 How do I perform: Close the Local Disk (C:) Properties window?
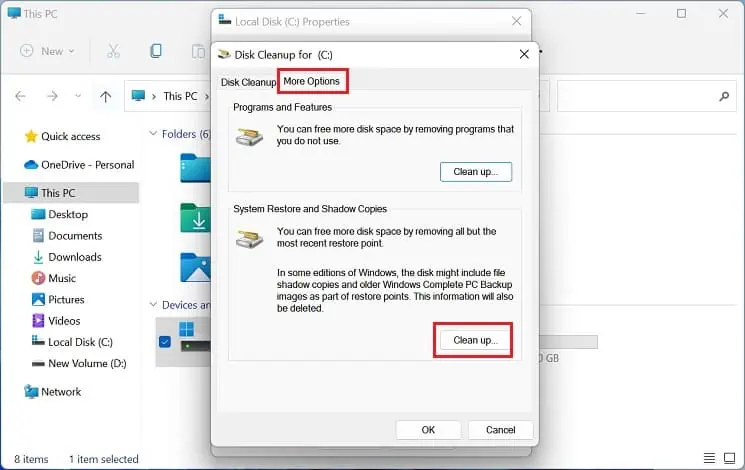[516, 21]
